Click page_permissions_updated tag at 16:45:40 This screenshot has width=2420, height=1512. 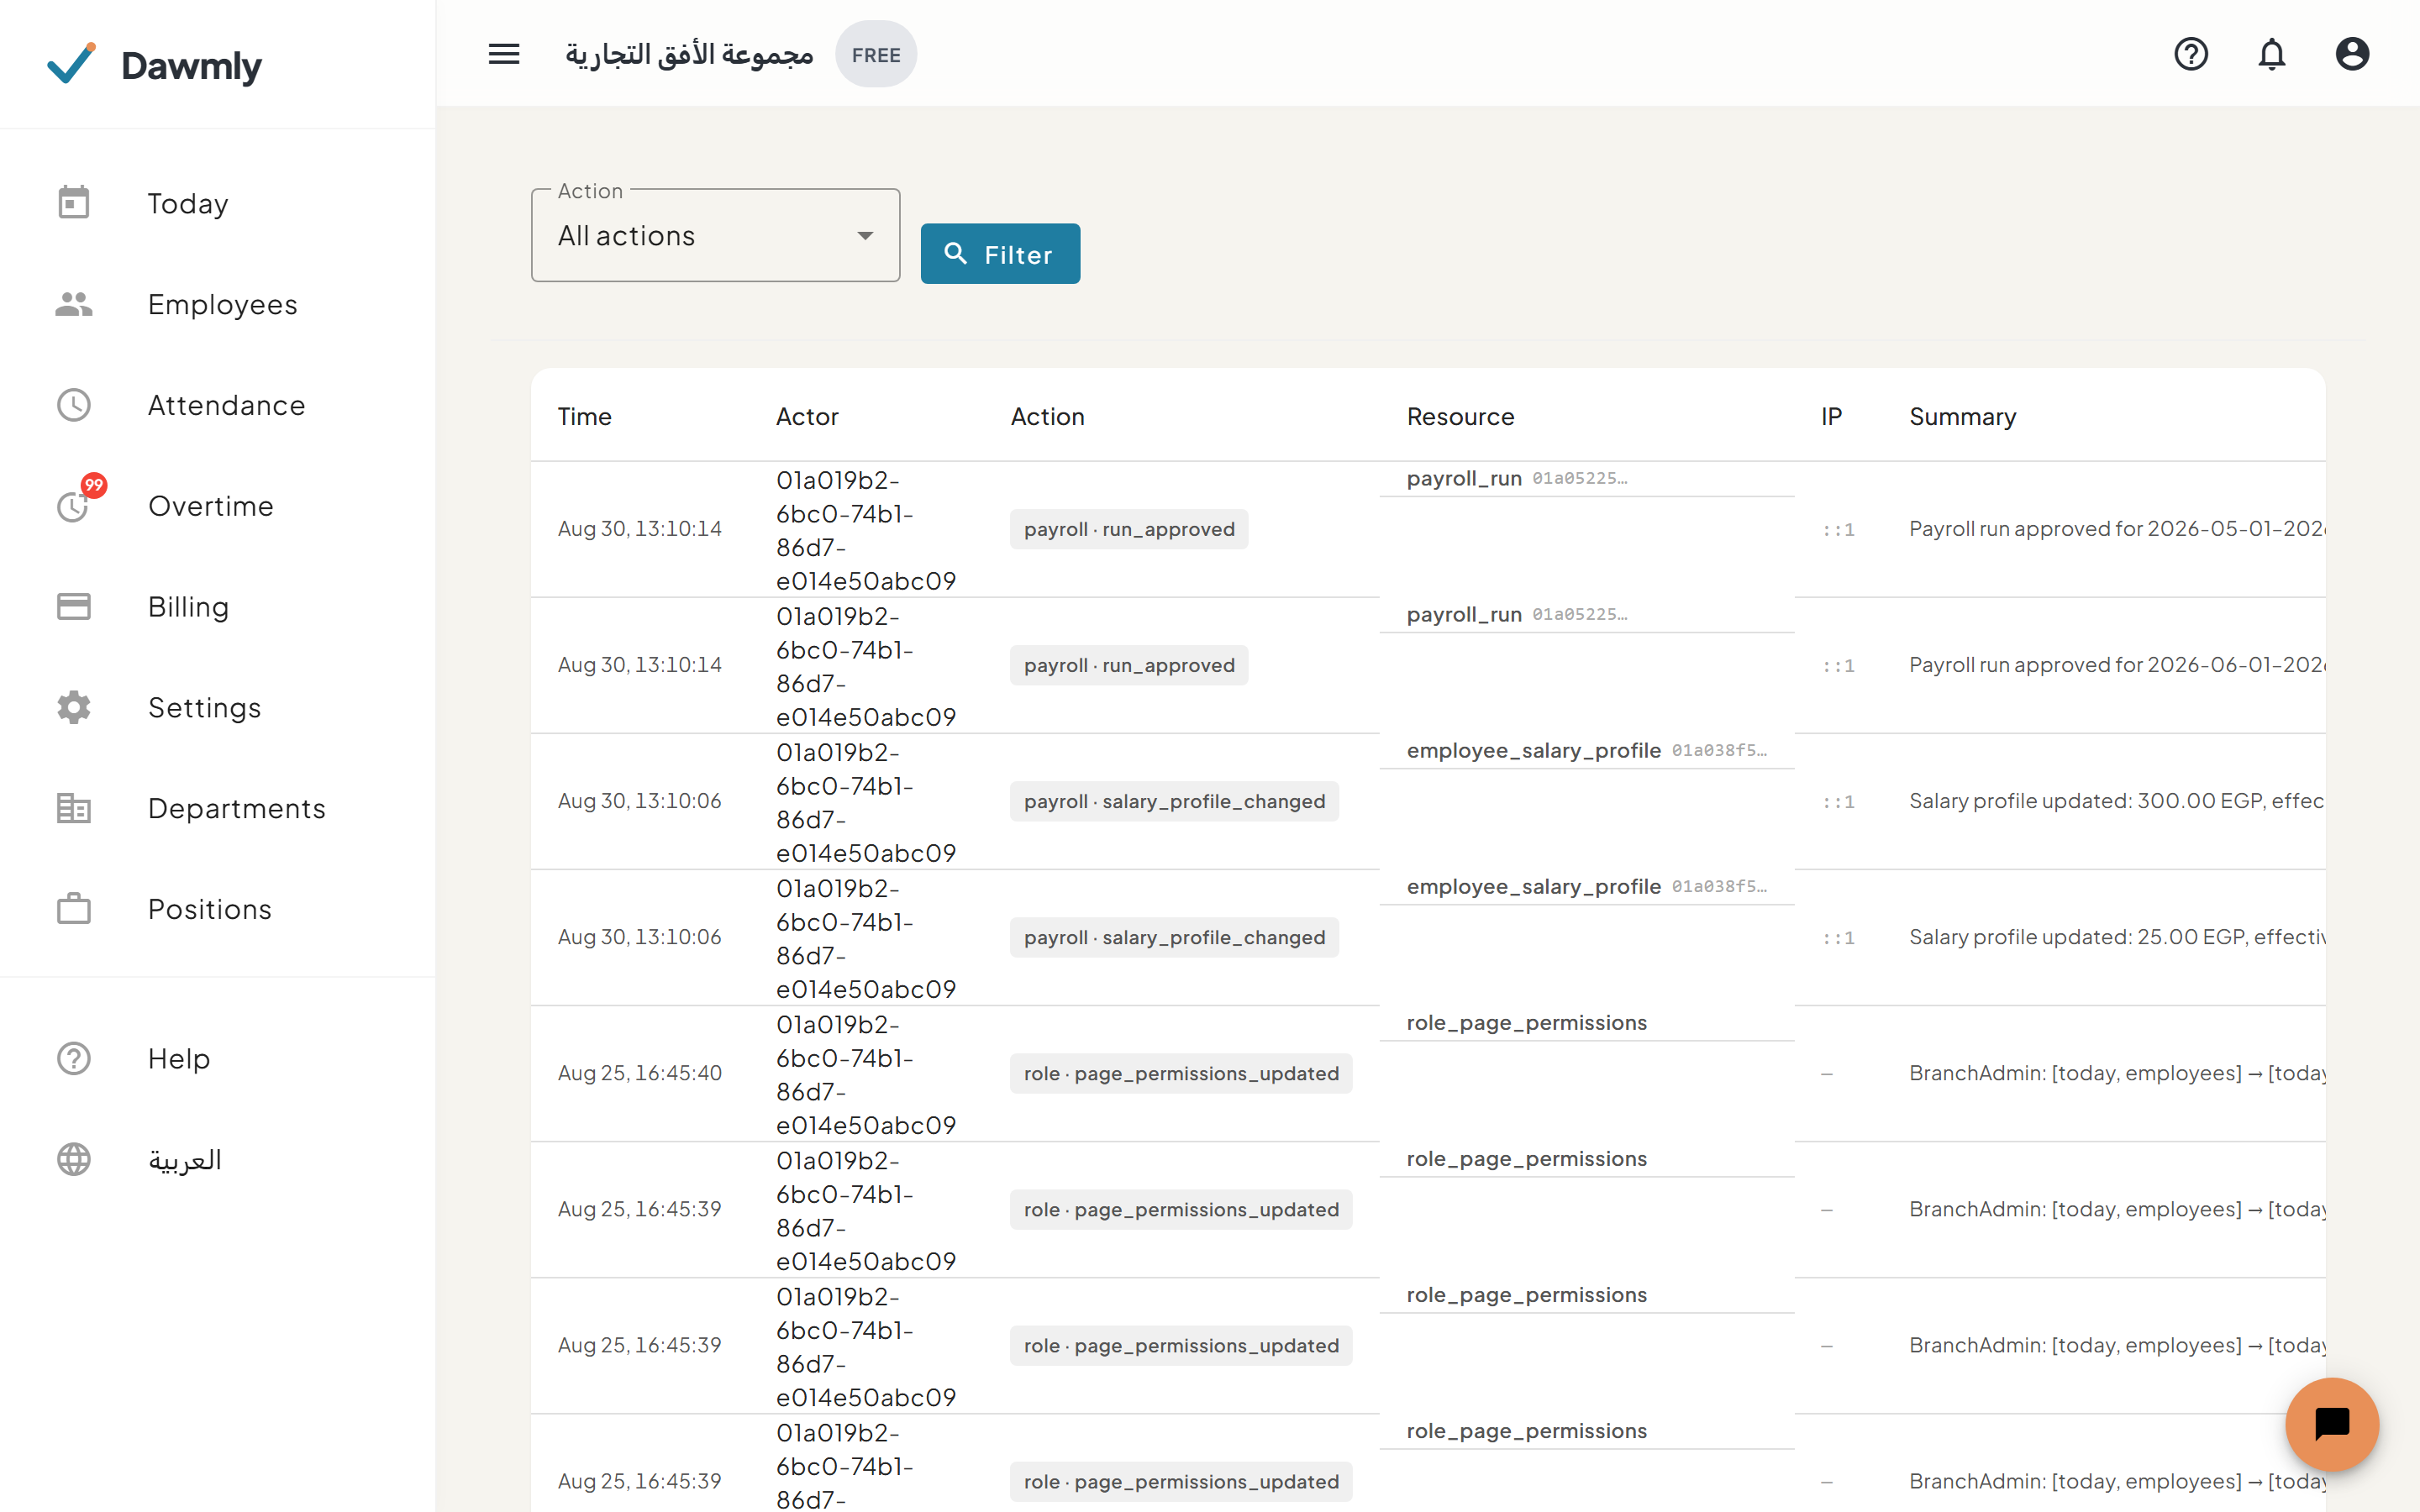pyautogui.click(x=1181, y=1073)
